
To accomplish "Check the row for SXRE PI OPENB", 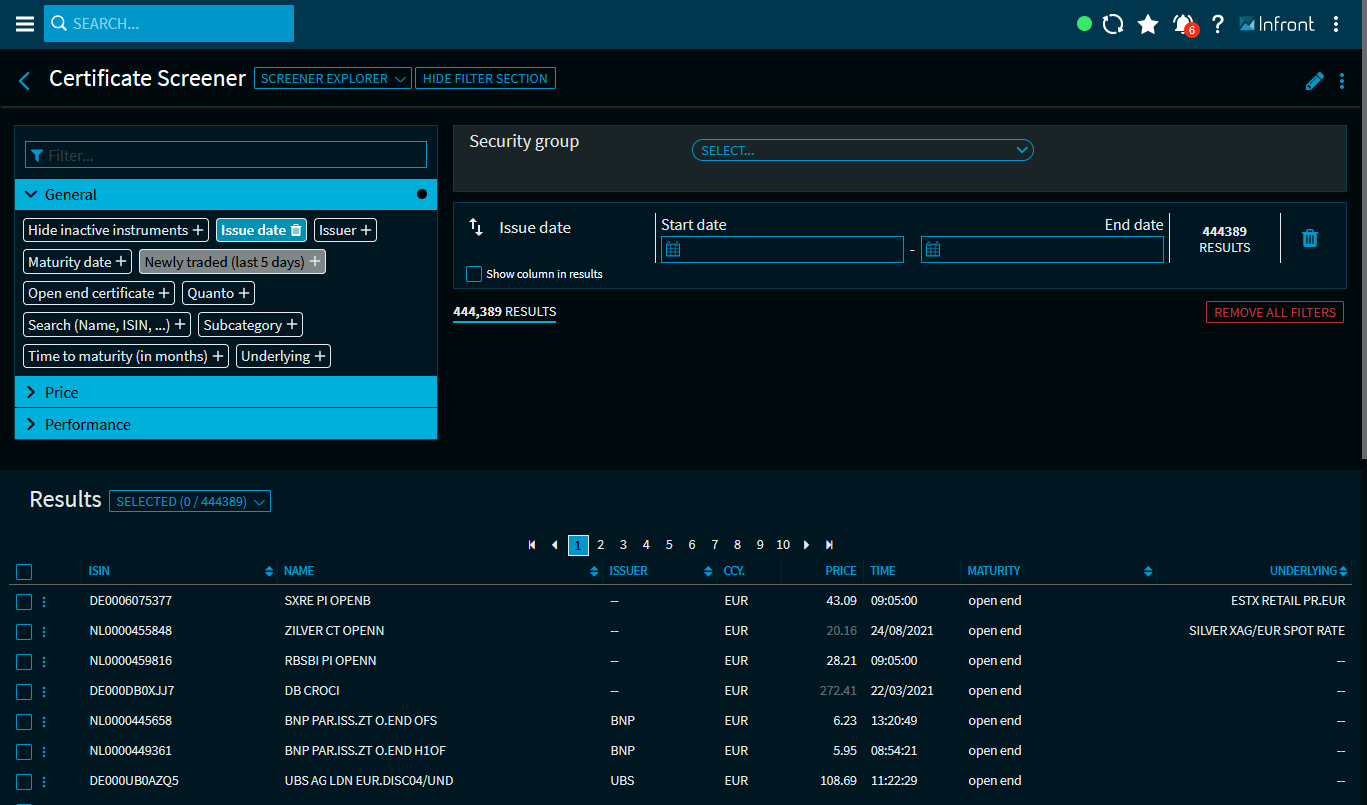I will (x=24, y=602).
